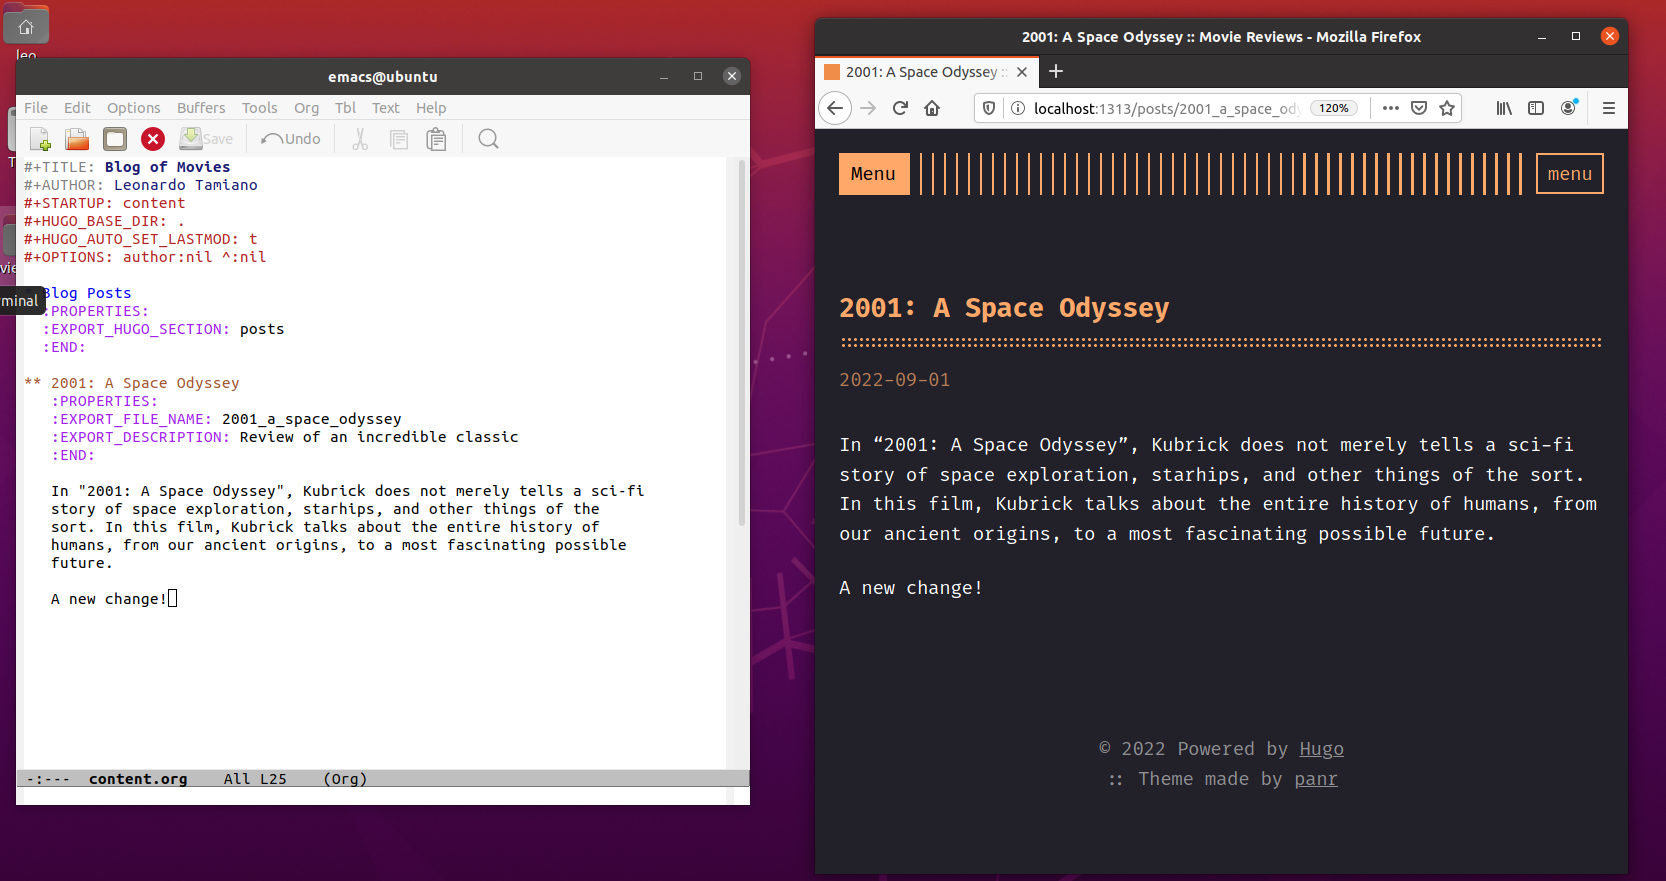1666x881 pixels.
Task: Open the Options menu in Emacs
Action: click(134, 108)
